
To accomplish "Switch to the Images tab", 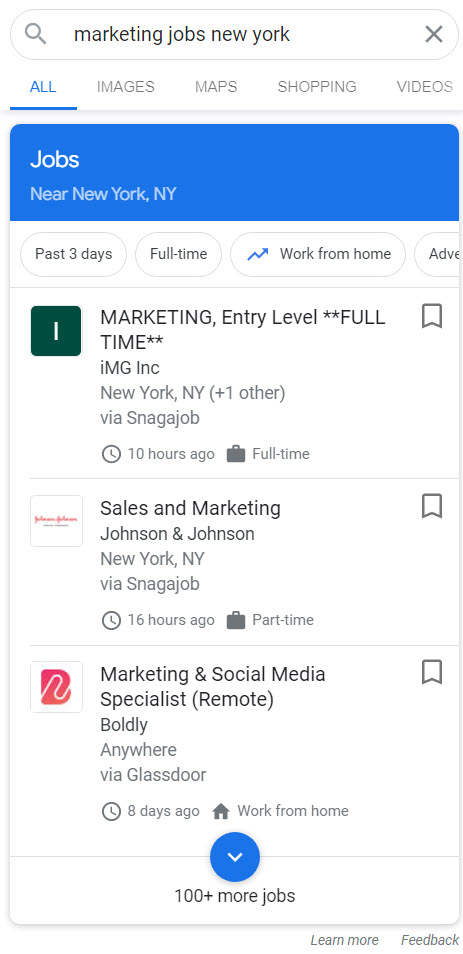I will (x=125, y=86).
